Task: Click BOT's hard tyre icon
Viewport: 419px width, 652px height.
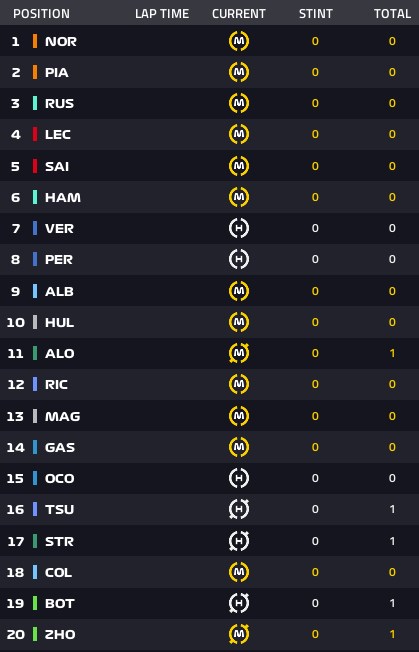Action: coord(239,603)
